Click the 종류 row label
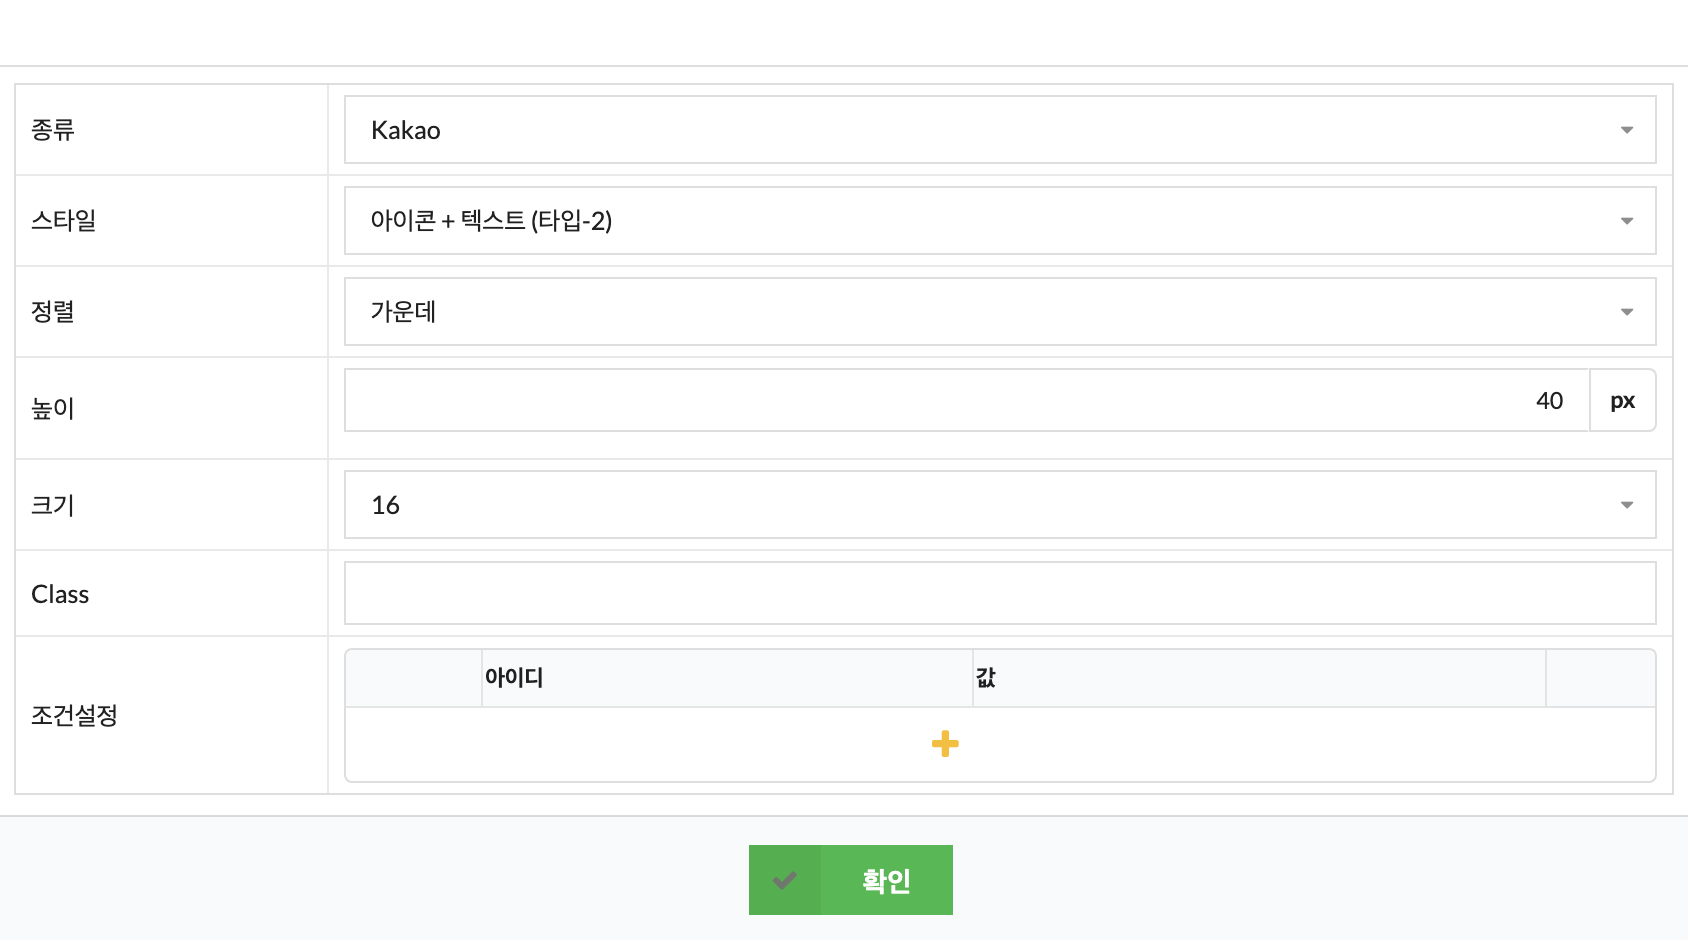 coord(53,130)
